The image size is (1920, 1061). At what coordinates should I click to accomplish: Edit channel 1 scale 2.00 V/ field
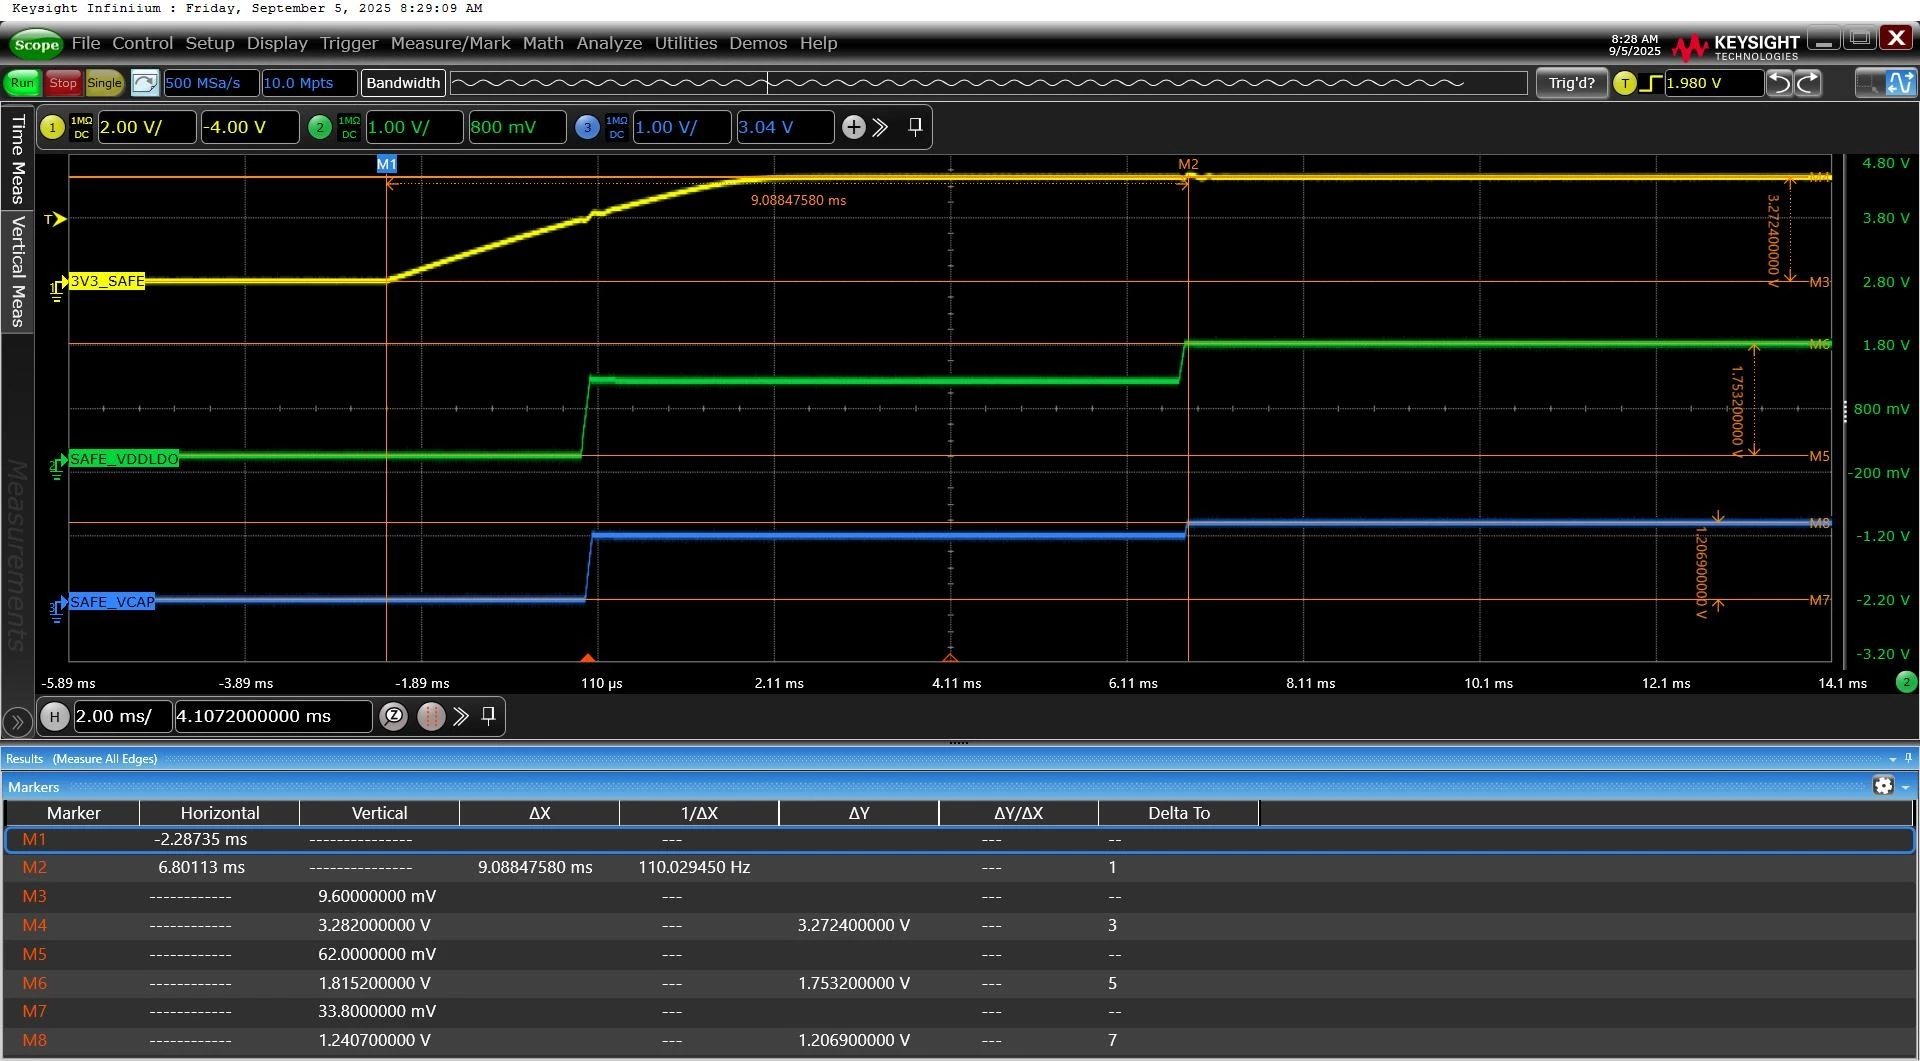coord(146,127)
